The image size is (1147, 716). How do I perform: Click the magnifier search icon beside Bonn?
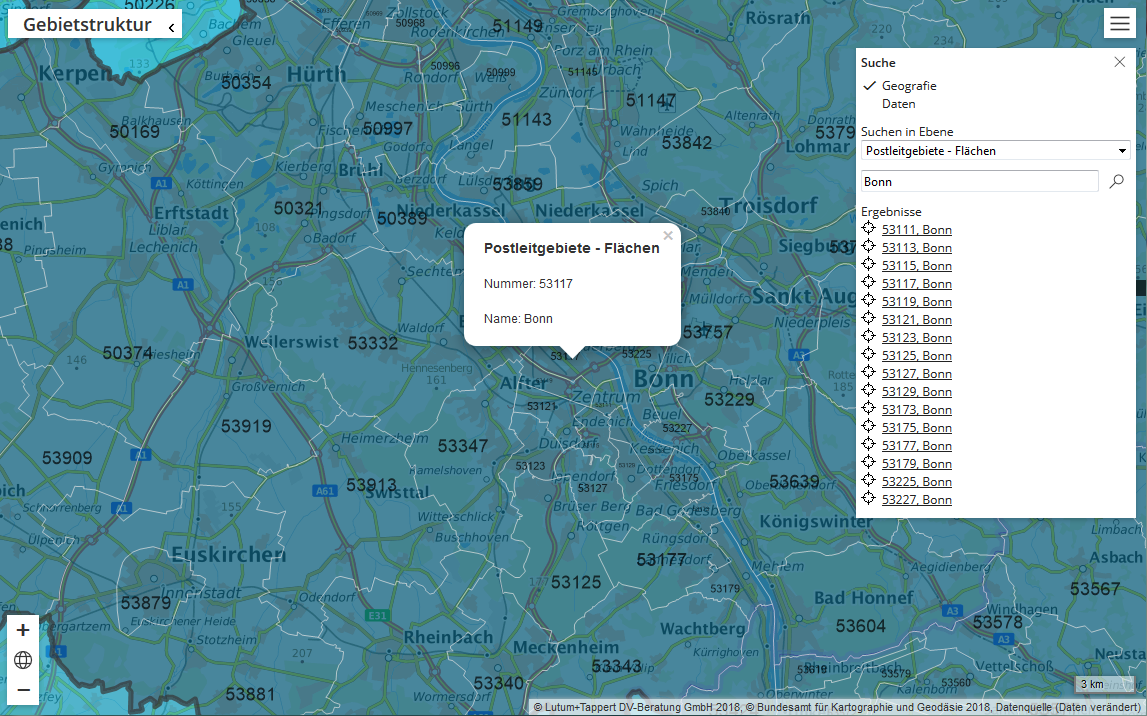1117,181
